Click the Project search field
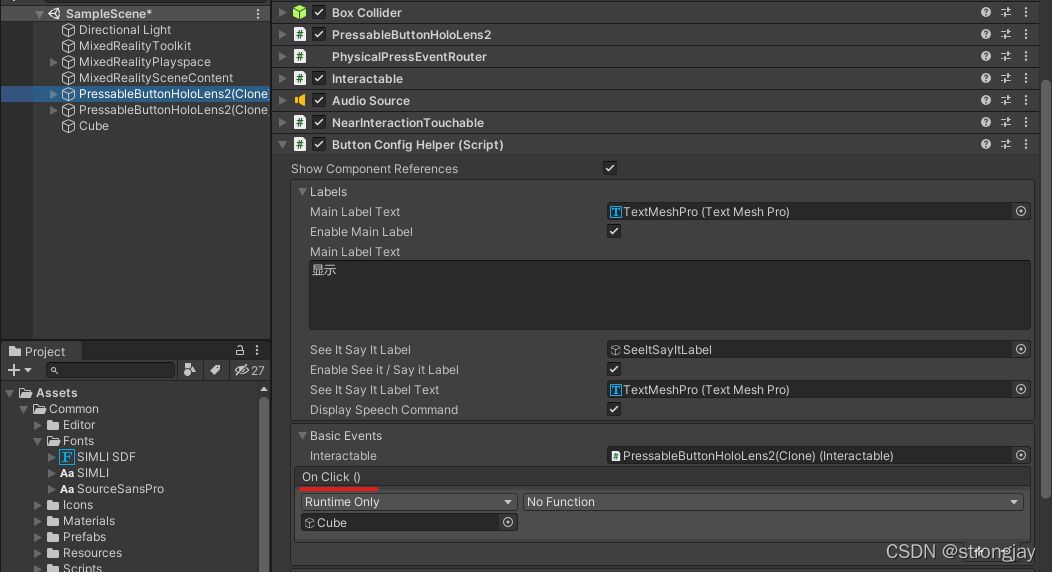The height and width of the screenshot is (572, 1052). [110, 370]
